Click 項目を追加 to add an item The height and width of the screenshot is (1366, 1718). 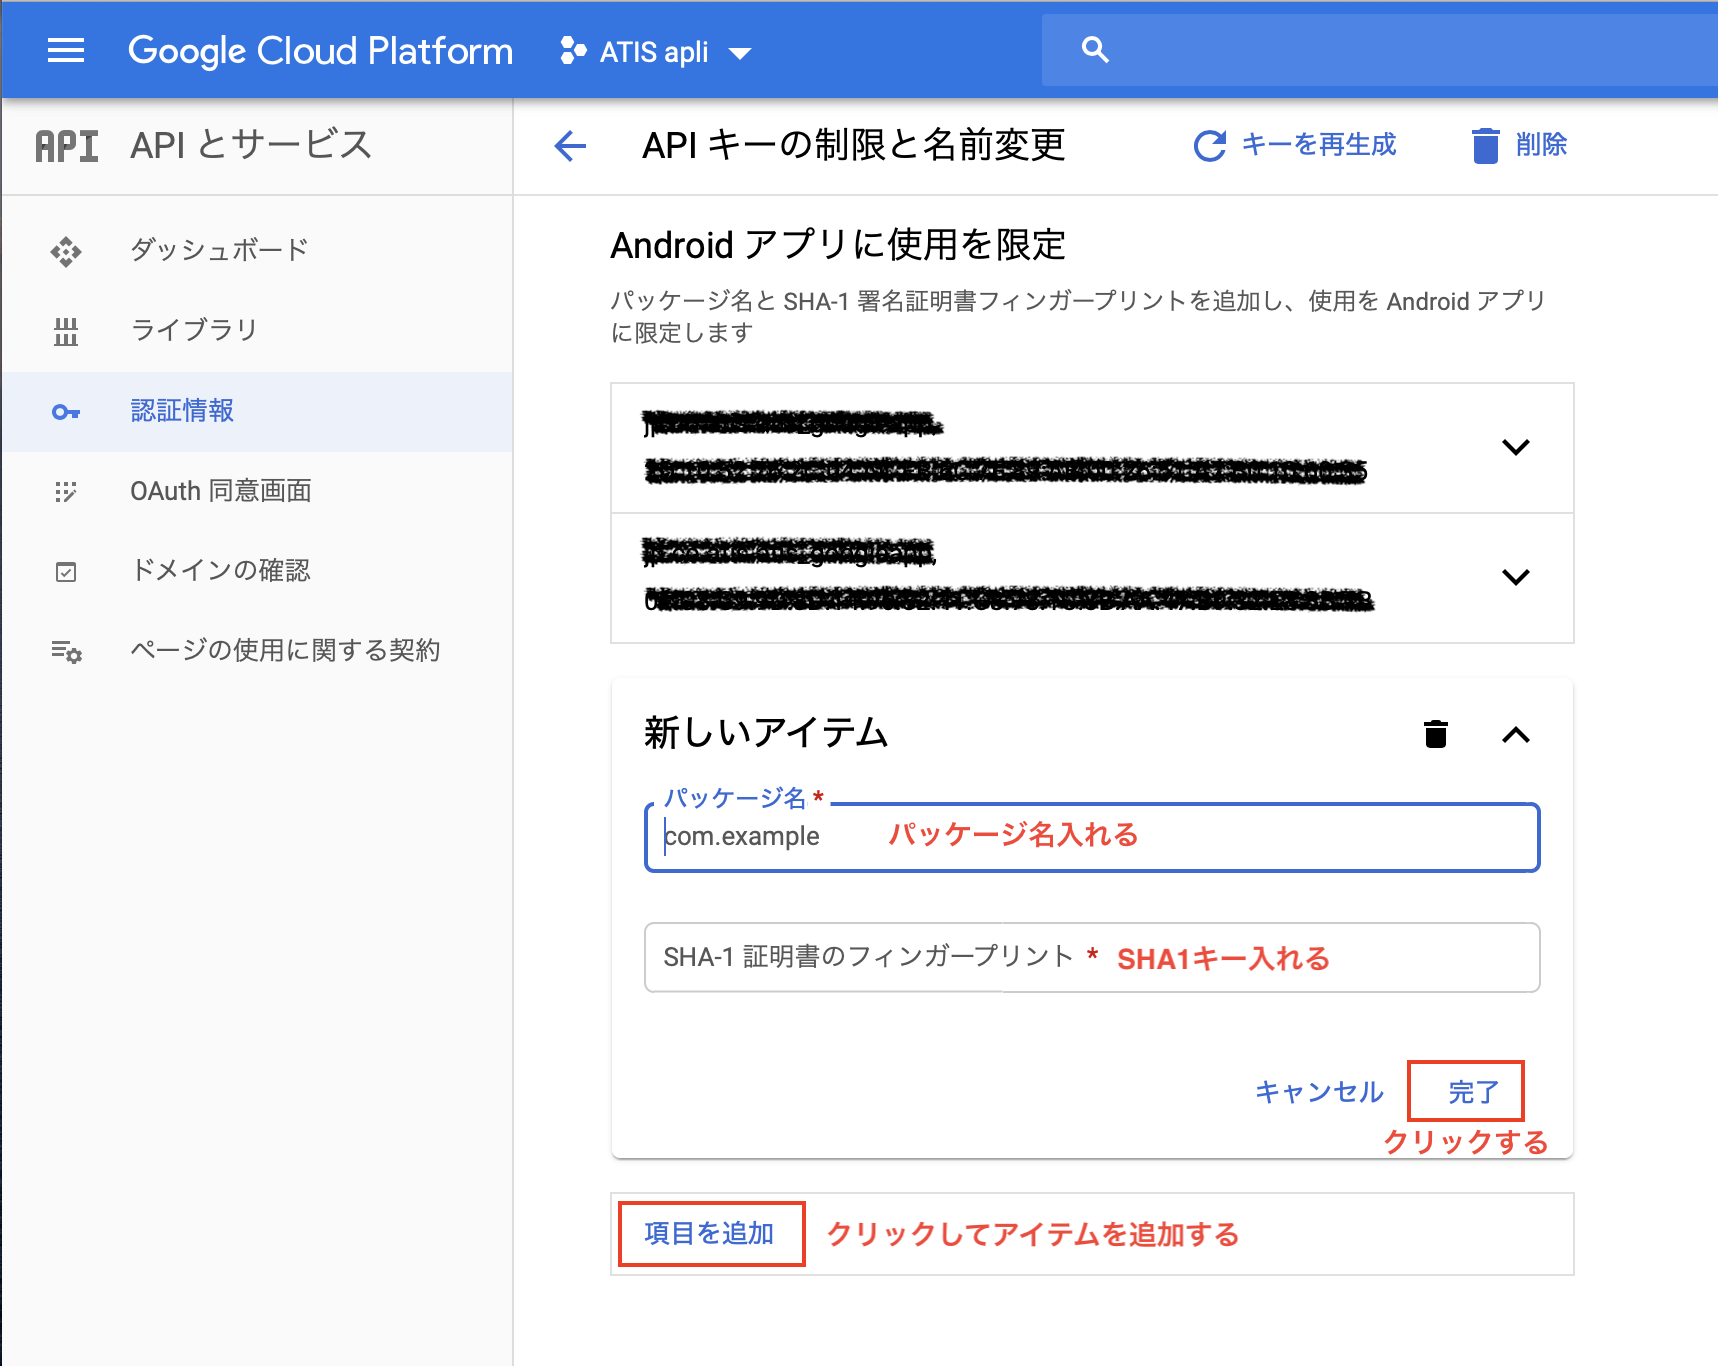(x=710, y=1233)
